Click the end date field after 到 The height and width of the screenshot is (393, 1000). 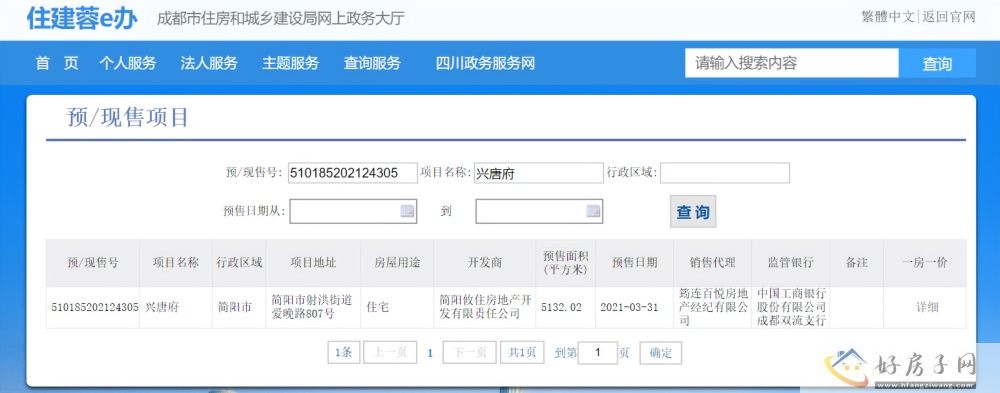(539, 211)
